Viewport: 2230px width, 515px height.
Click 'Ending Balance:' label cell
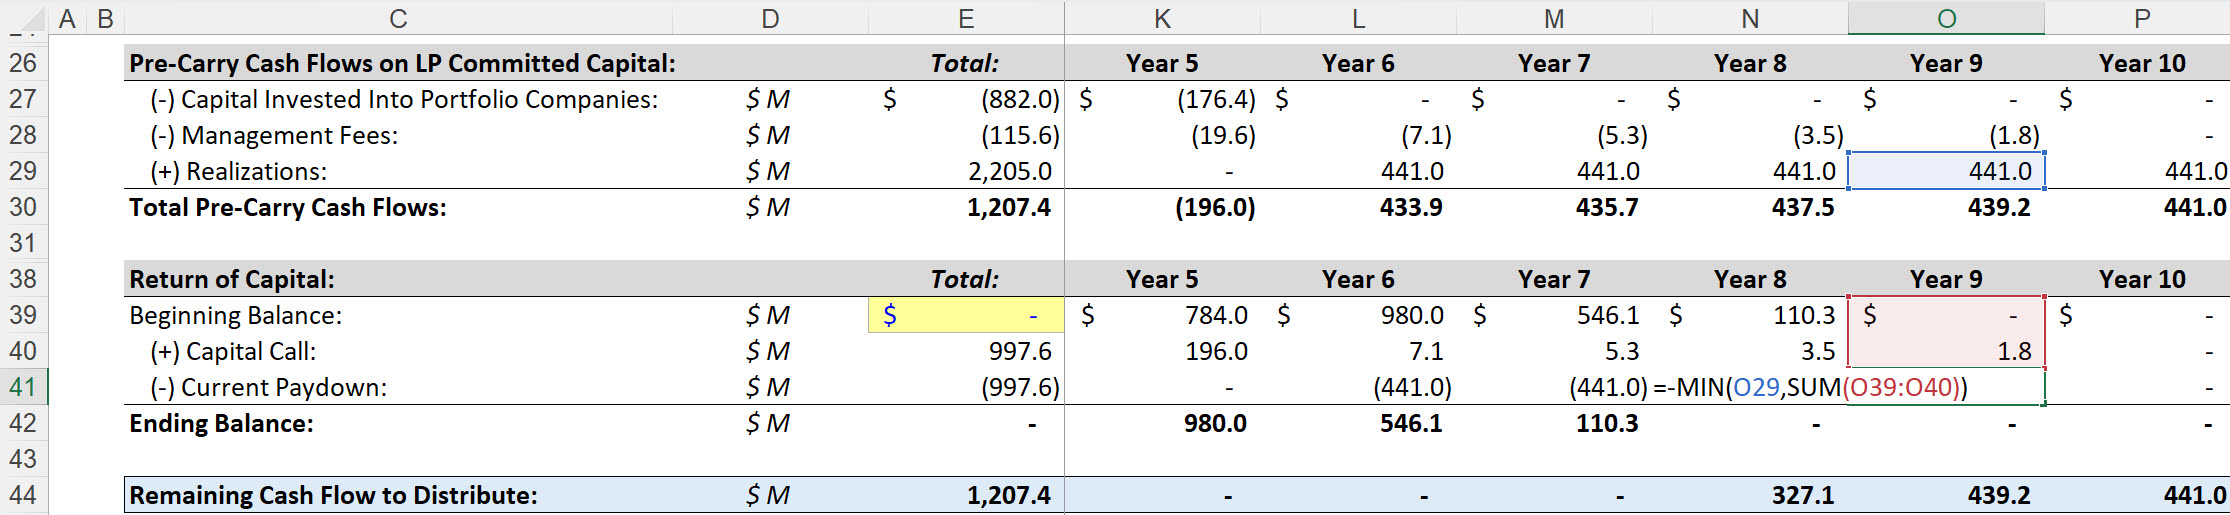point(398,423)
